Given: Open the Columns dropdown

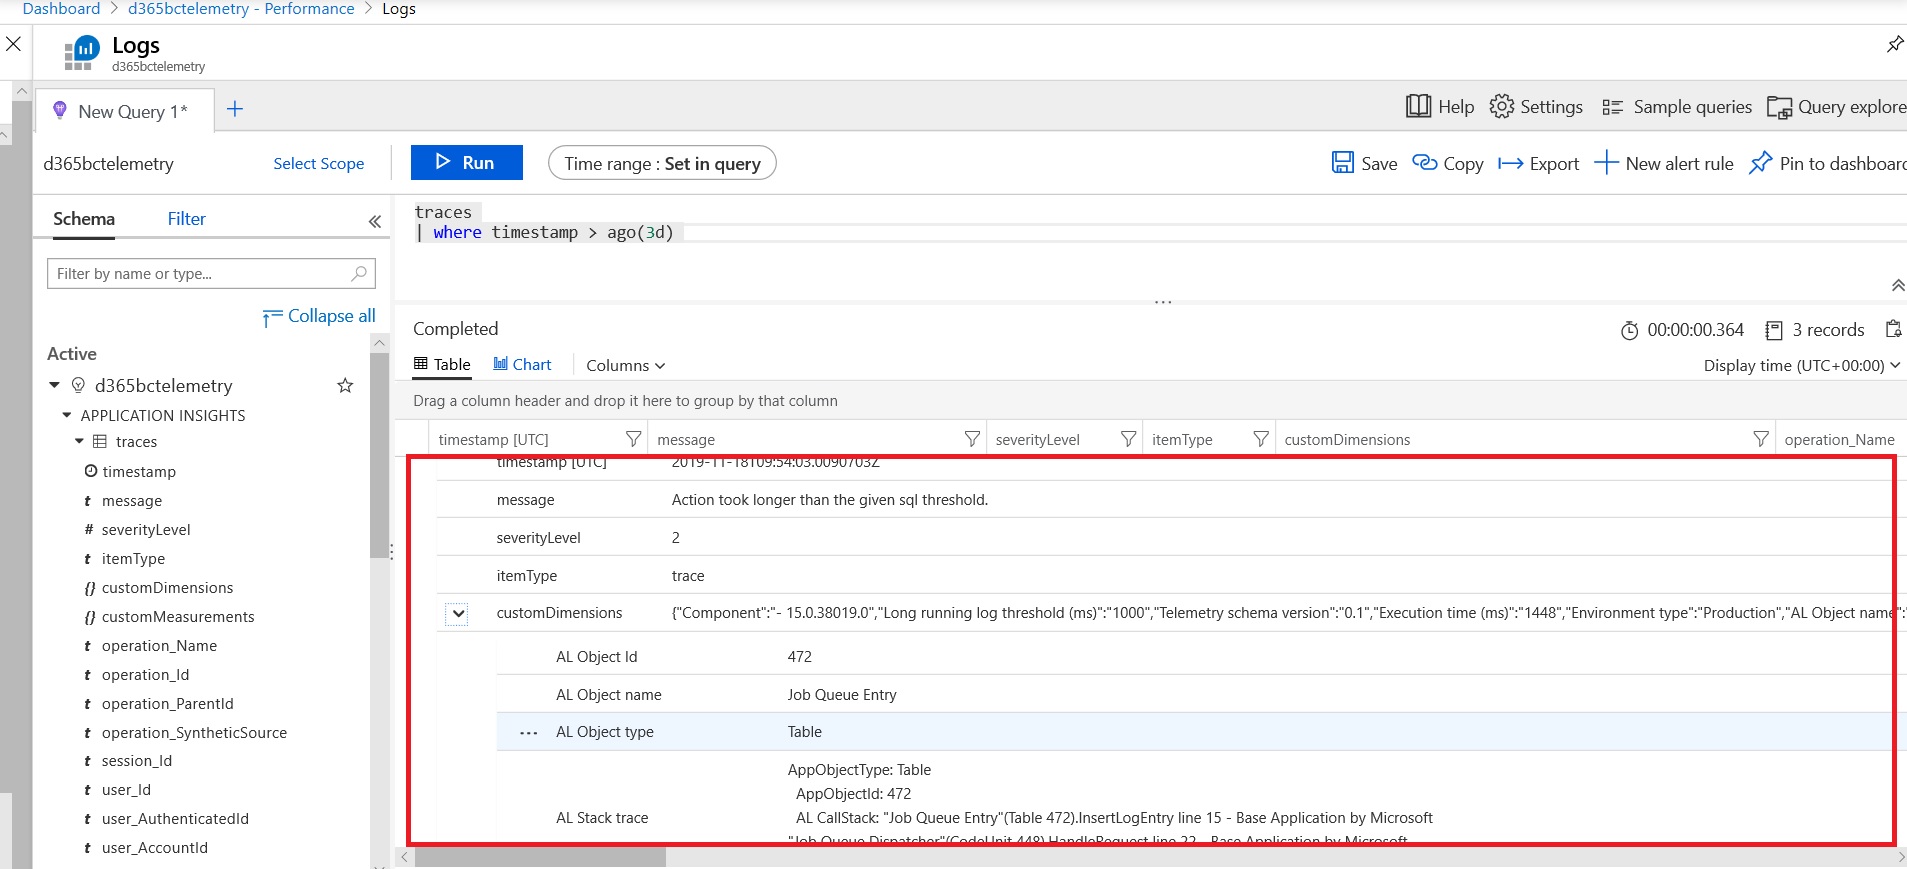Looking at the screenshot, I should click(x=625, y=365).
